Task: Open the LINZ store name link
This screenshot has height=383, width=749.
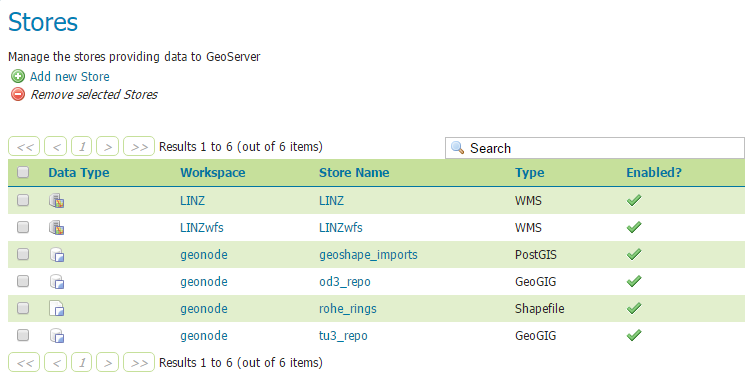Action: click(331, 201)
